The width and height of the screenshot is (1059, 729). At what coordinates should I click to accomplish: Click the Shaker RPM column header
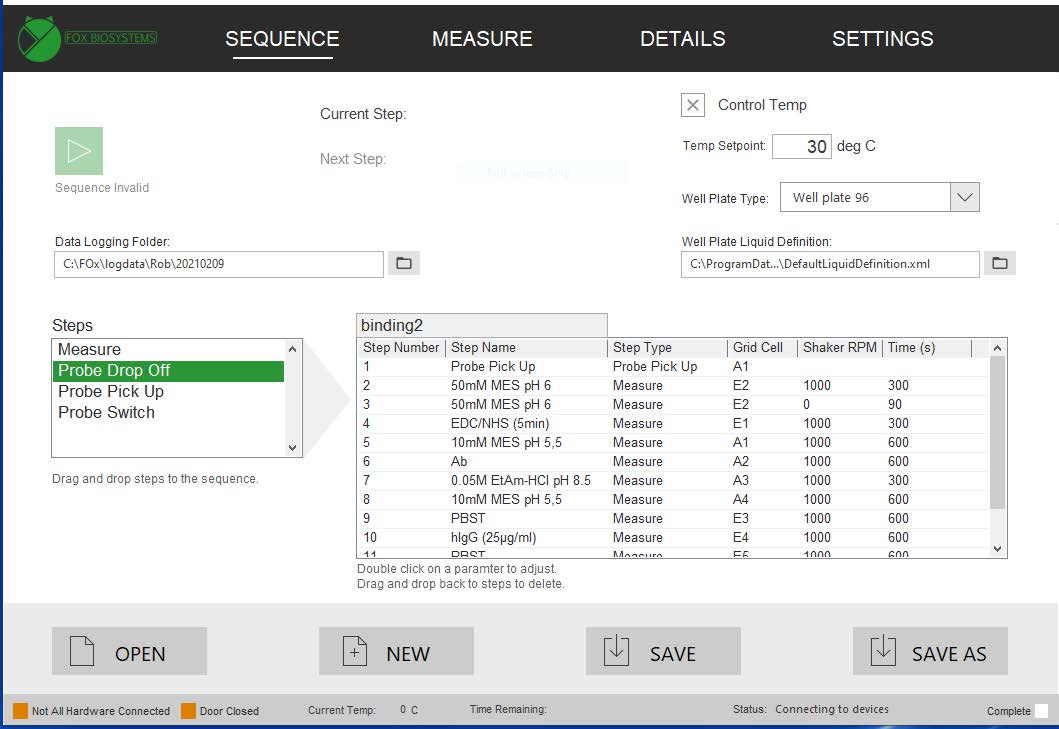click(840, 348)
